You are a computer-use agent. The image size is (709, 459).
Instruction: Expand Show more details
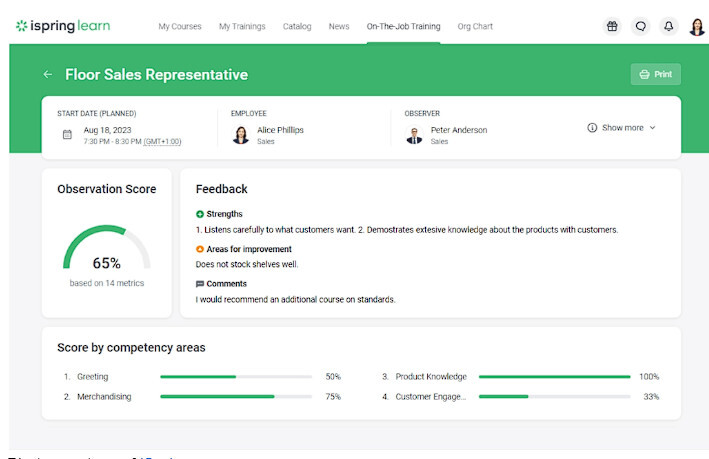(x=621, y=128)
